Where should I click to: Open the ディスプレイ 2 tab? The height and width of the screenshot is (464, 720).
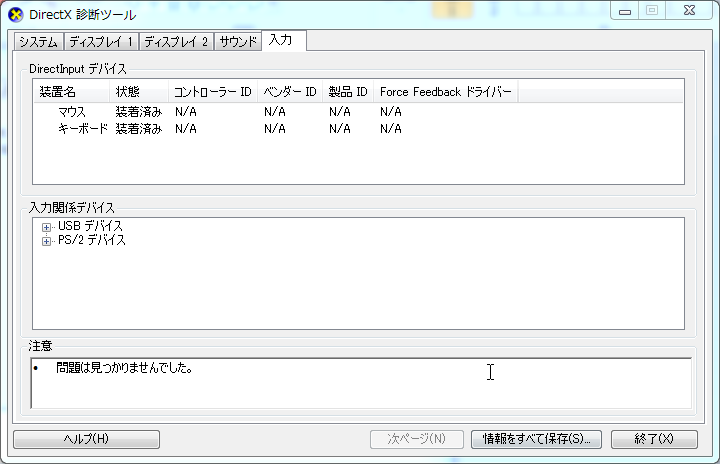point(176,42)
